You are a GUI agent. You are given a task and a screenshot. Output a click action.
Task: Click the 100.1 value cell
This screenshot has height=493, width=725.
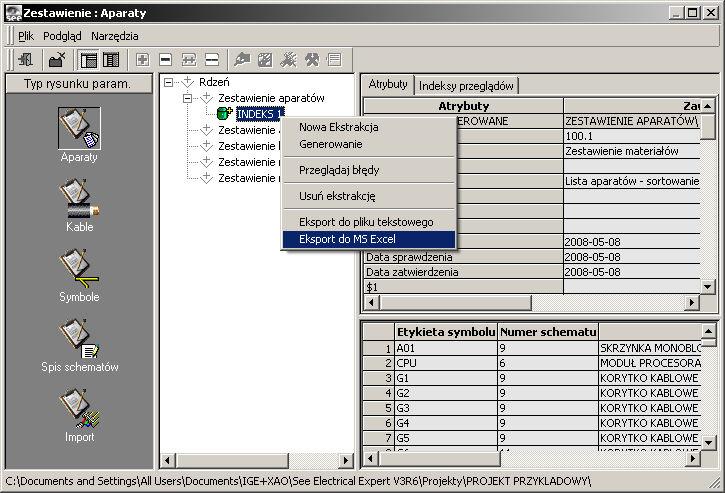pos(632,136)
